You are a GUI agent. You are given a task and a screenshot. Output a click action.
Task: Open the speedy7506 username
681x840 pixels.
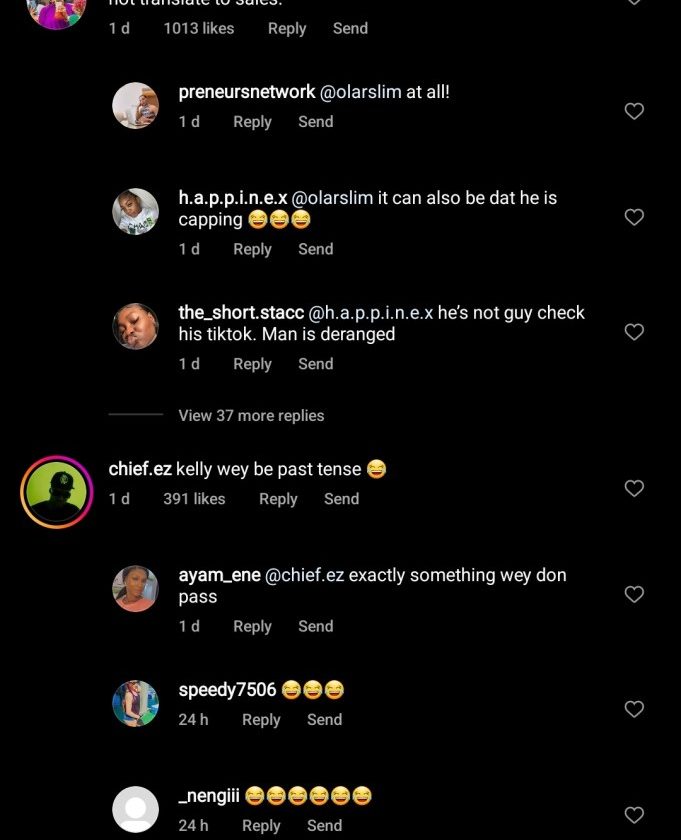click(x=227, y=690)
